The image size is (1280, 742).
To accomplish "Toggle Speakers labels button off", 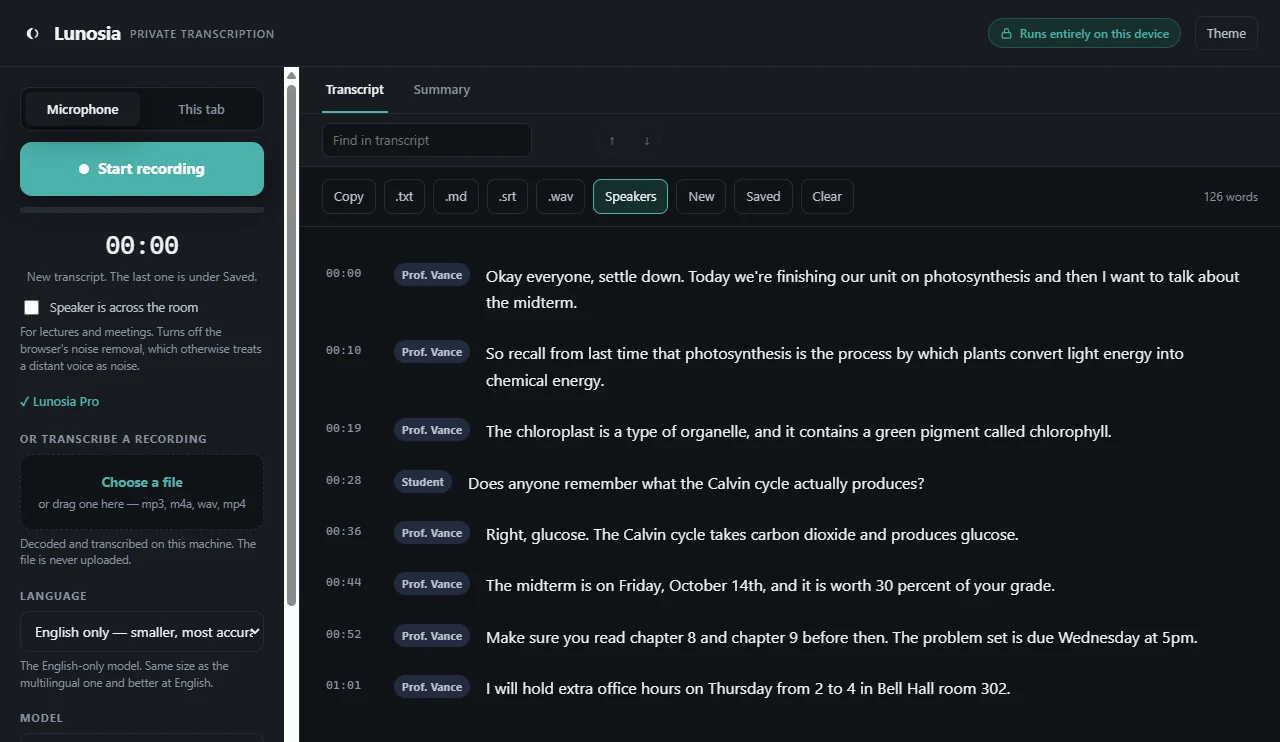I will click(x=630, y=197).
